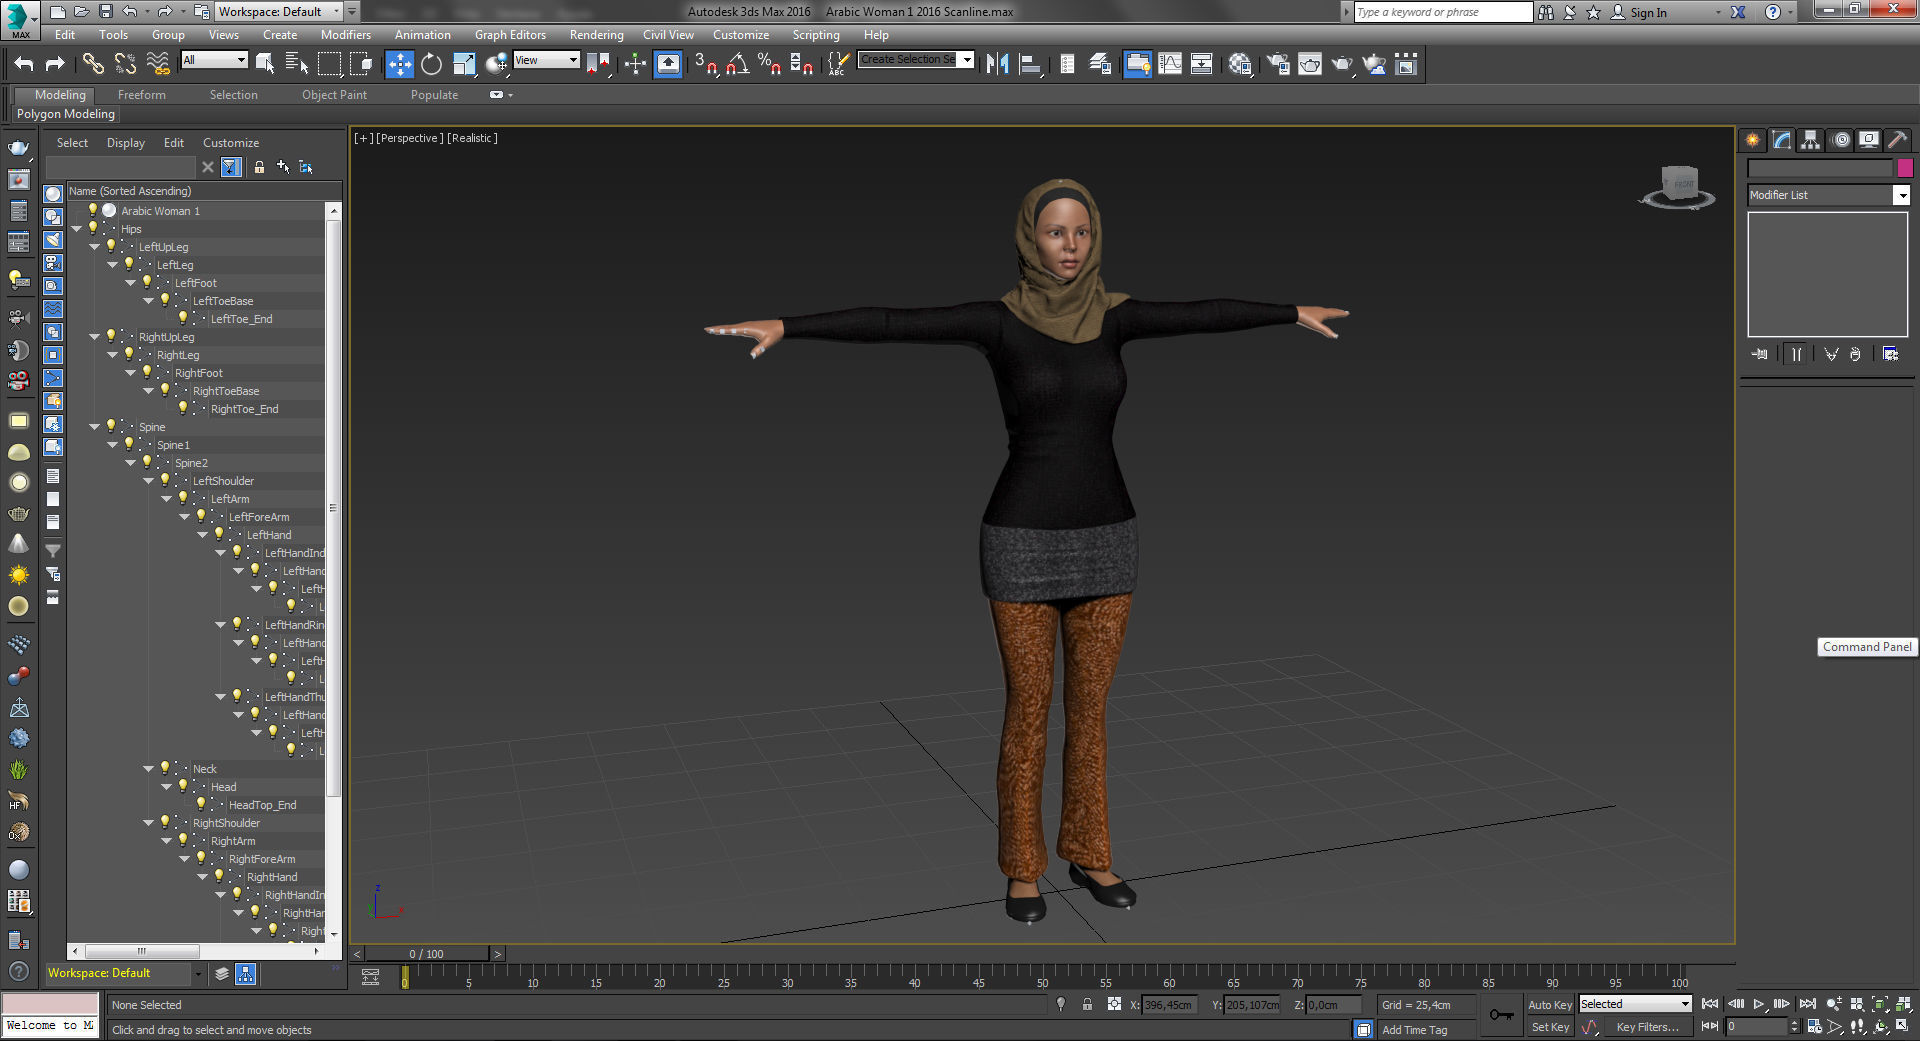Activate the Select and Rotate tool
Screen dimensions: 1920x1041
(x=431, y=64)
